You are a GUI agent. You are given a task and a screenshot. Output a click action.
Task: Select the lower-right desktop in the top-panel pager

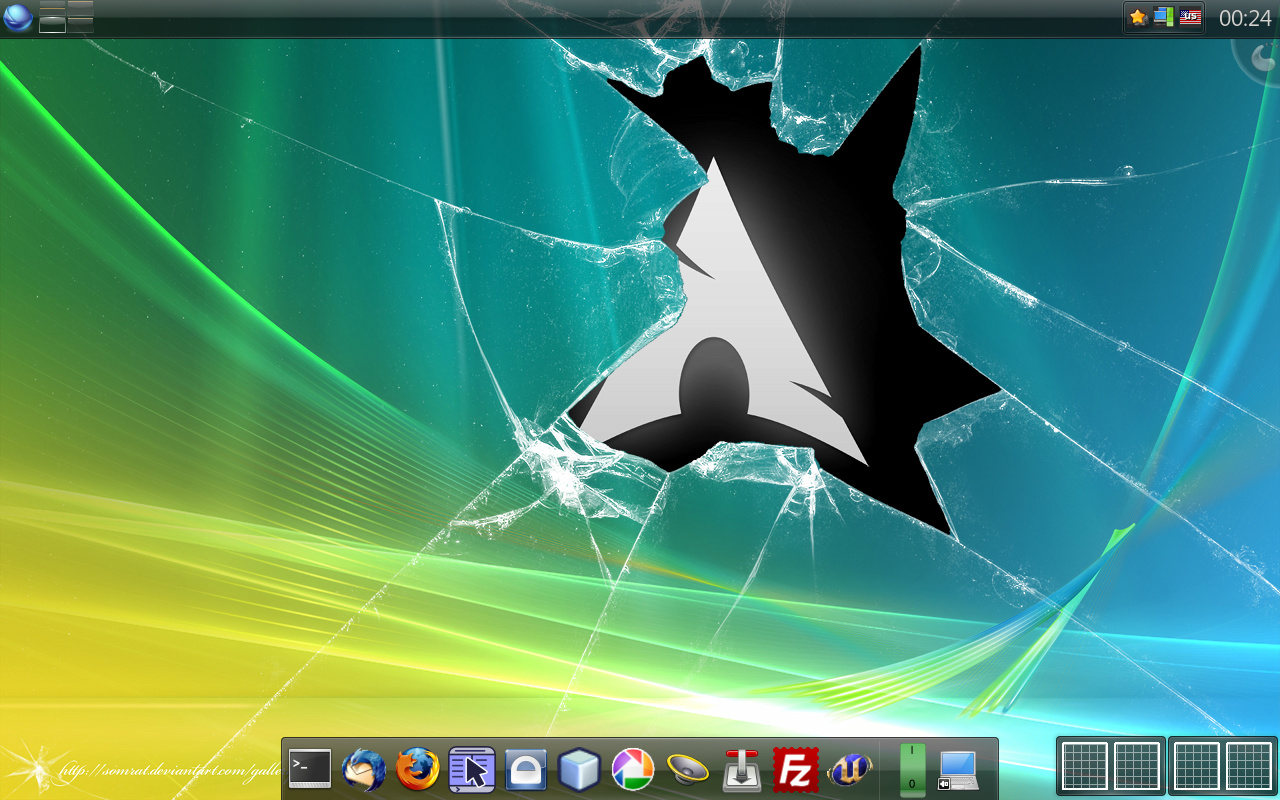click(81, 25)
